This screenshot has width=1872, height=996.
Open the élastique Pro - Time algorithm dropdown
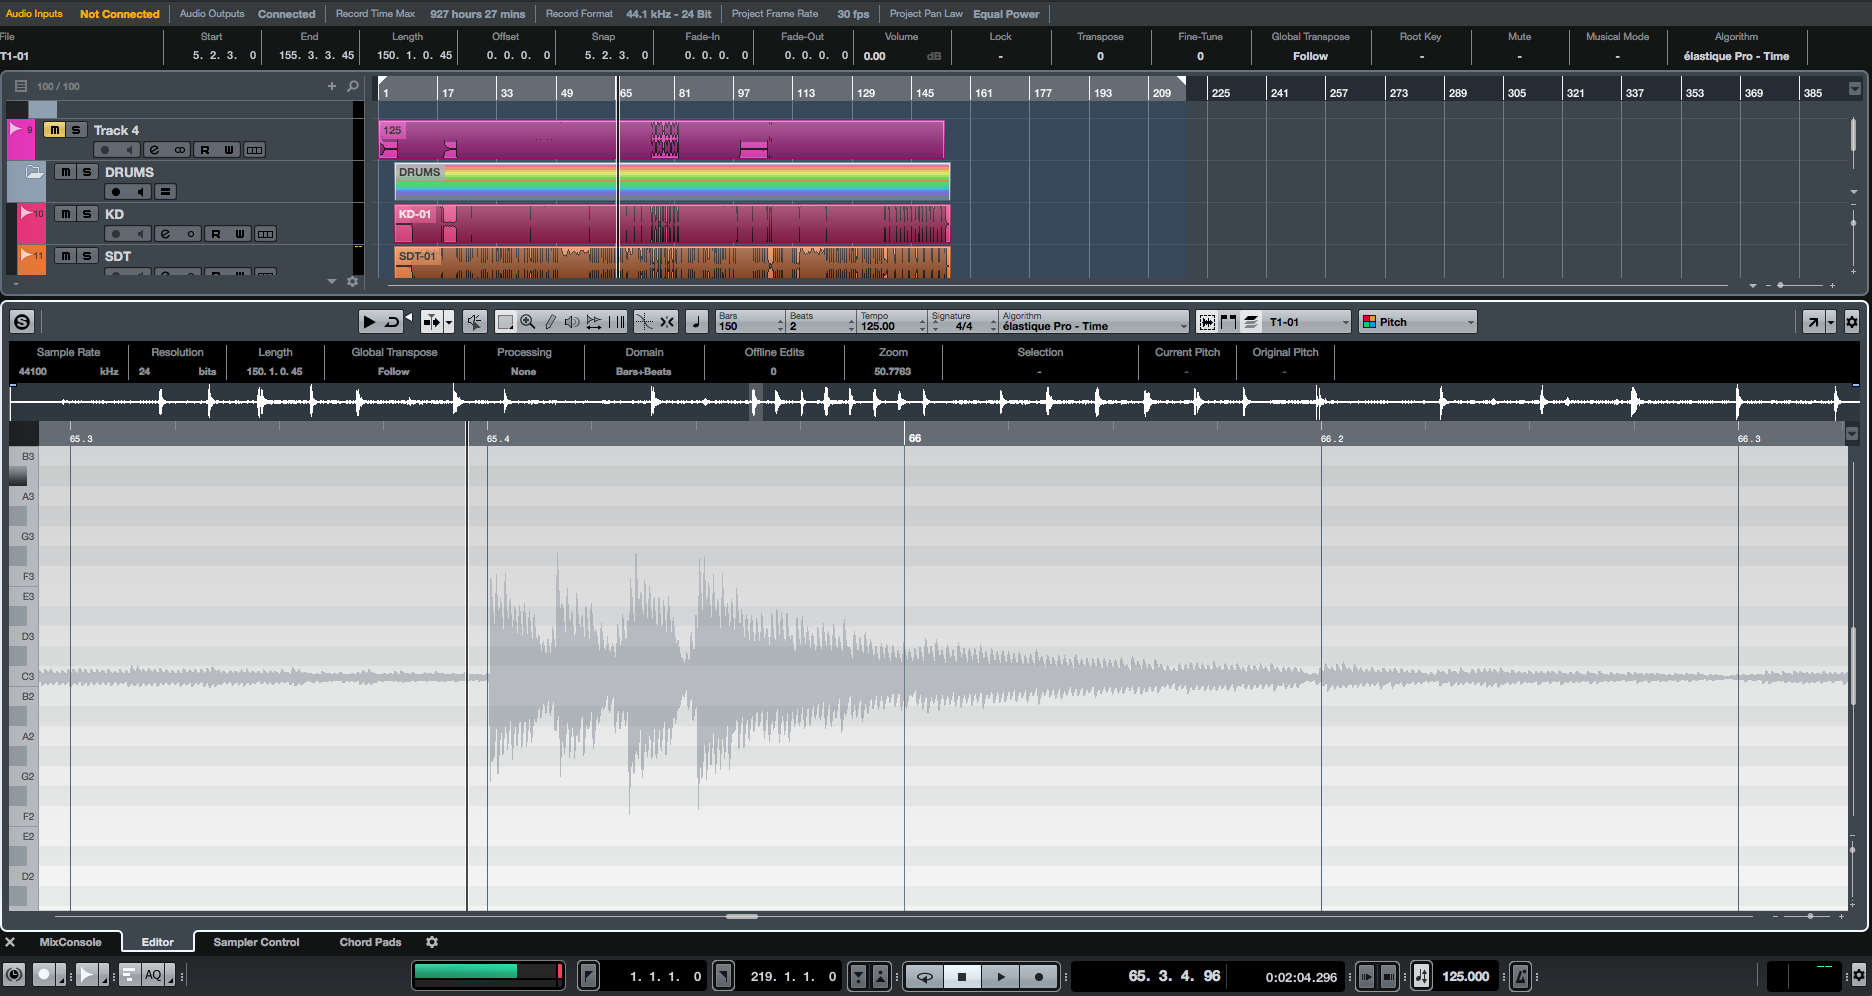[x=1094, y=322]
